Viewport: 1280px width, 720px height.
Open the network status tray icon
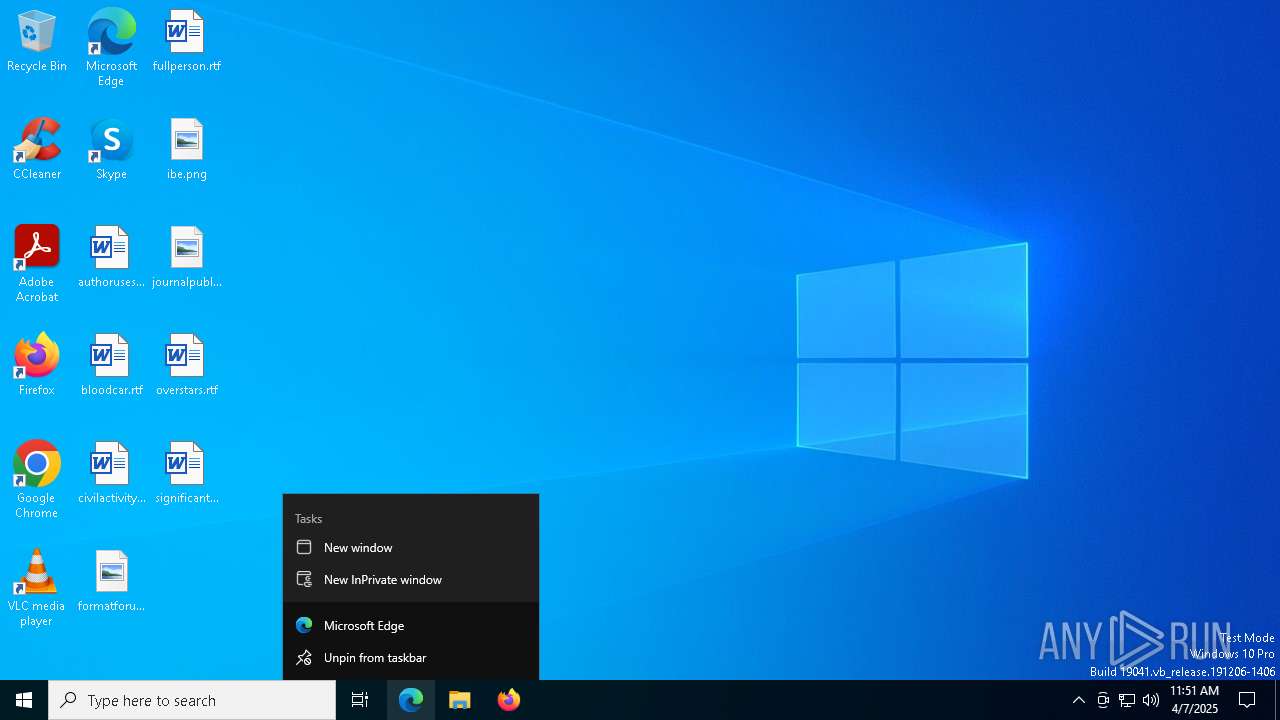pyautogui.click(x=1127, y=700)
